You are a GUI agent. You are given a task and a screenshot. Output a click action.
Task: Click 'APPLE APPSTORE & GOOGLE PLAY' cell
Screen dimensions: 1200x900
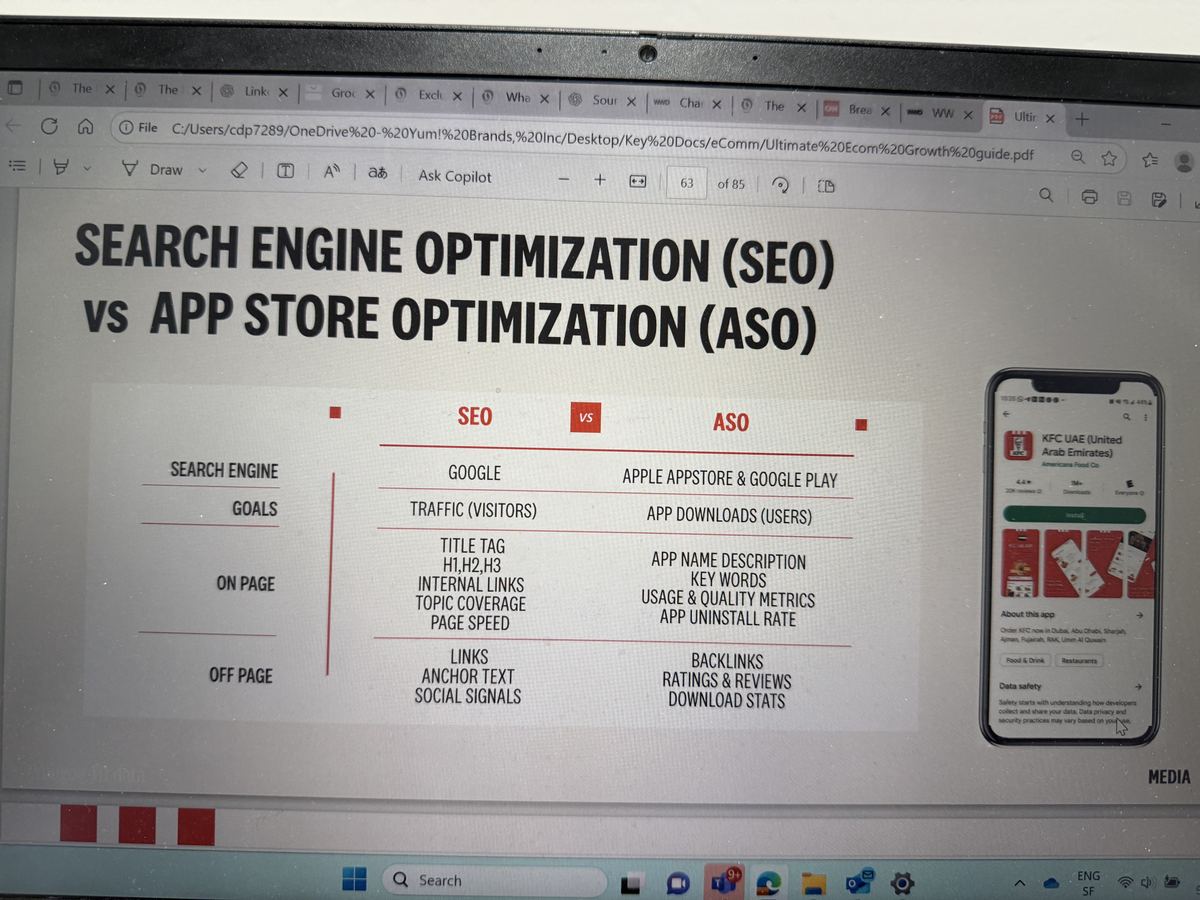tap(730, 479)
